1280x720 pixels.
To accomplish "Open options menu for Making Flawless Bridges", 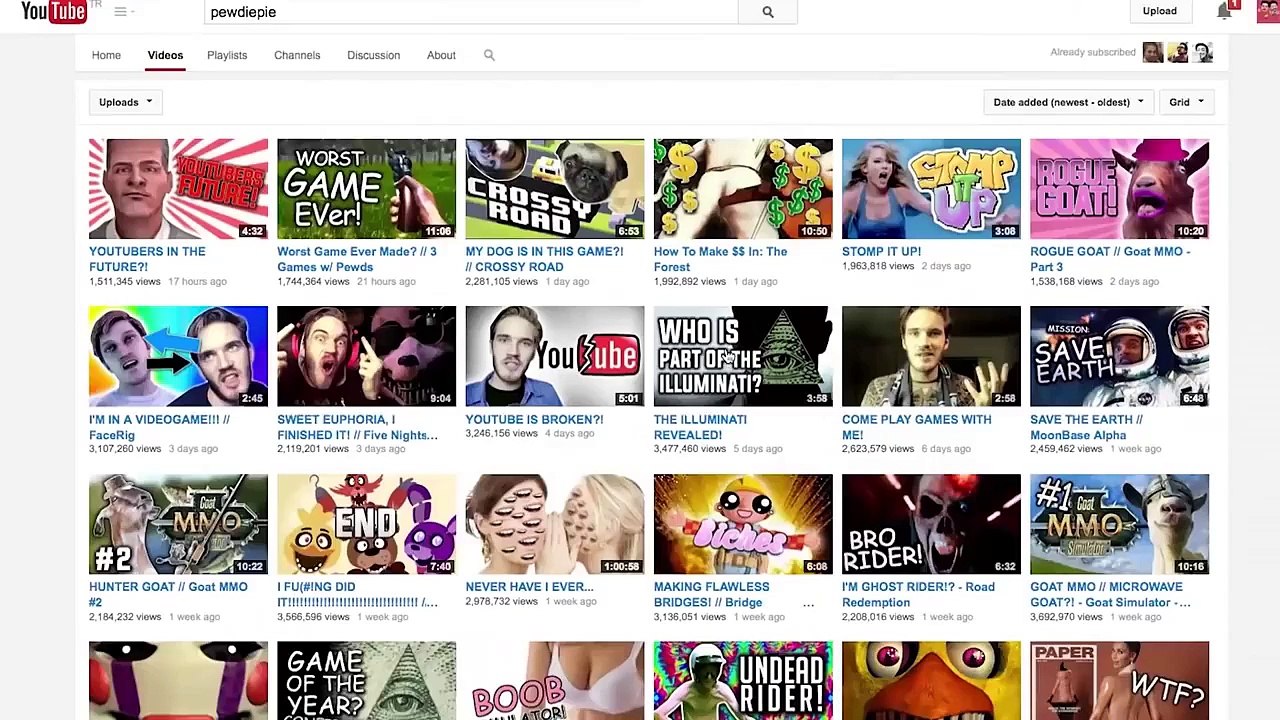I will [x=808, y=603].
